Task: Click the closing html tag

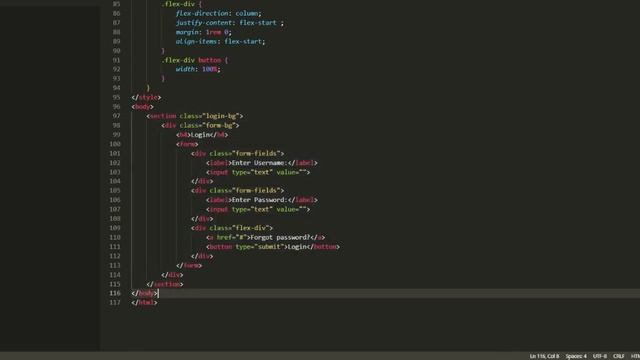Action: pyautogui.click(x=144, y=303)
